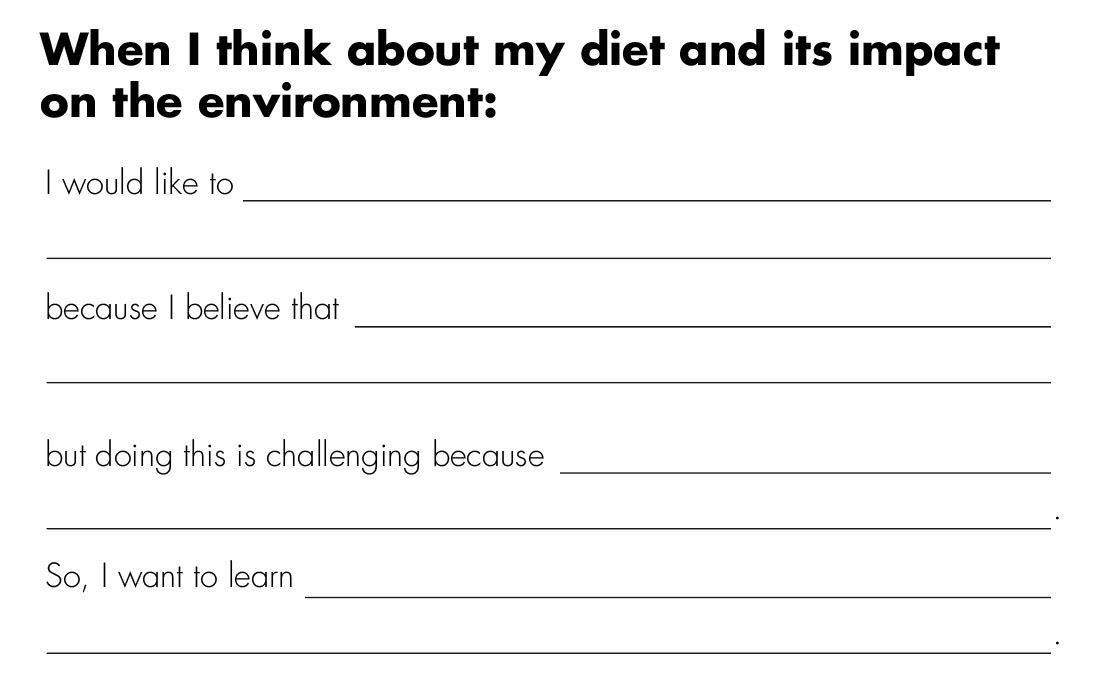Click the word "think" in the heading
Image resolution: width=1093 pixels, height=686 pixels.
pyautogui.click(x=274, y=49)
